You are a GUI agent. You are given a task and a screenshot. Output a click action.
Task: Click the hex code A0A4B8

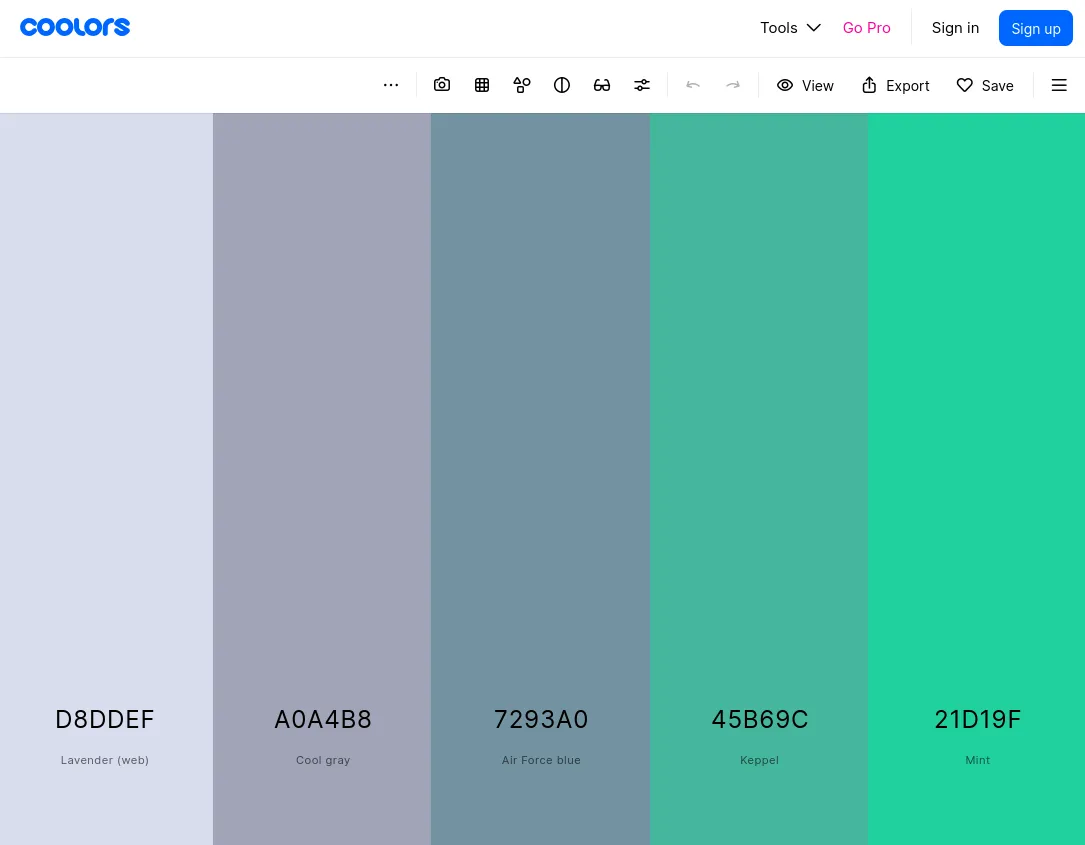tap(323, 720)
